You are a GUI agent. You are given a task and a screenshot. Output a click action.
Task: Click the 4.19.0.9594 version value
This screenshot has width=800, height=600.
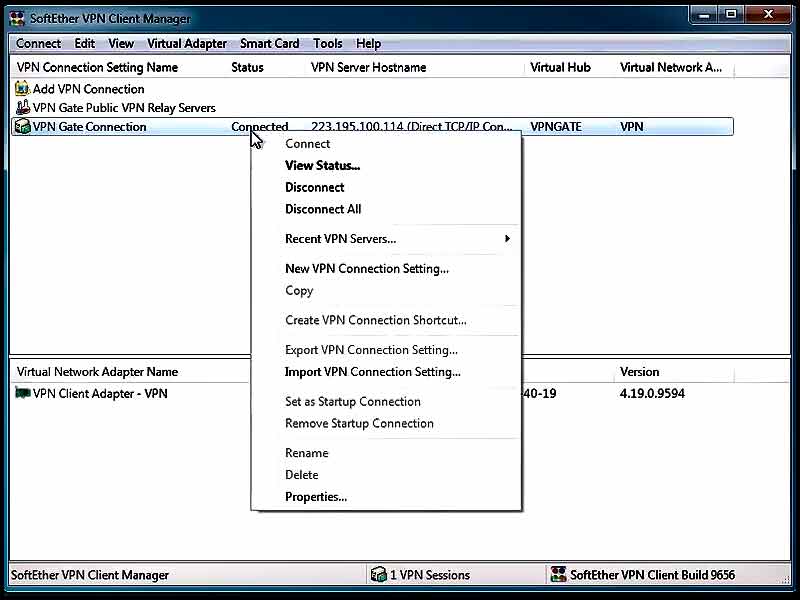click(652, 393)
